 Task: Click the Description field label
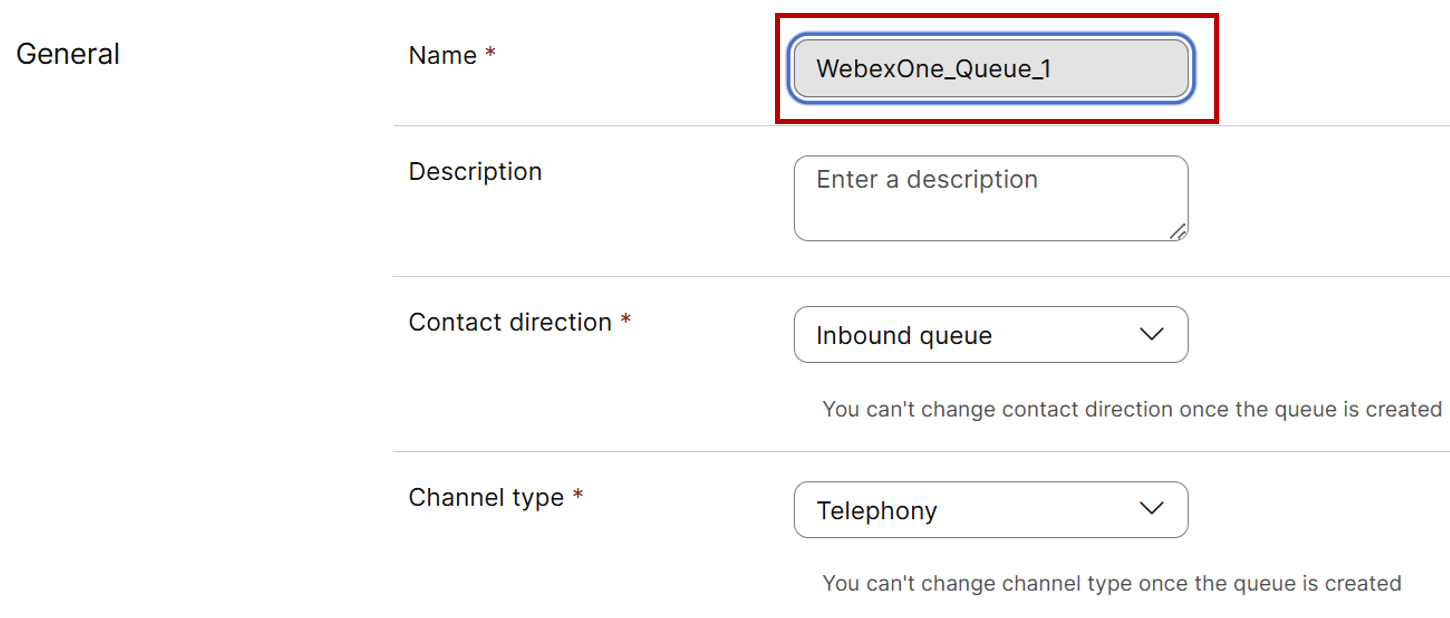point(475,172)
